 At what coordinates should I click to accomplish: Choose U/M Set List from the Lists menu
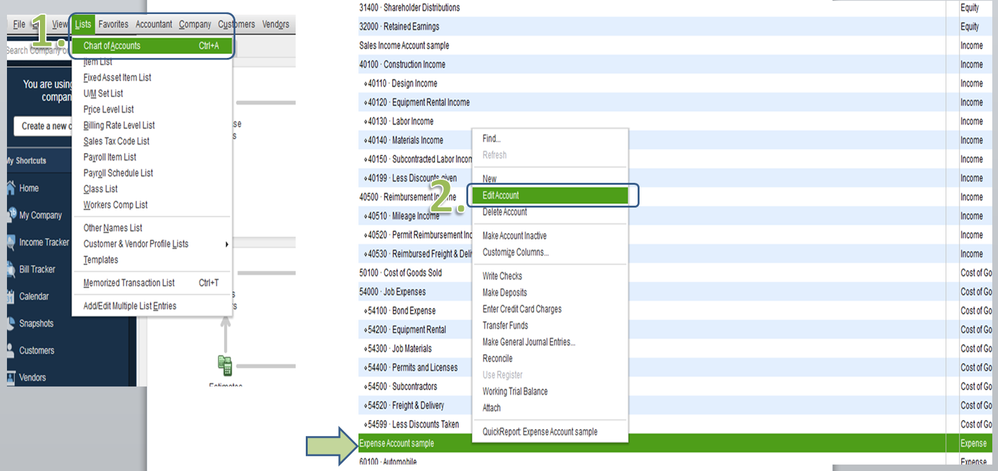click(103, 94)
